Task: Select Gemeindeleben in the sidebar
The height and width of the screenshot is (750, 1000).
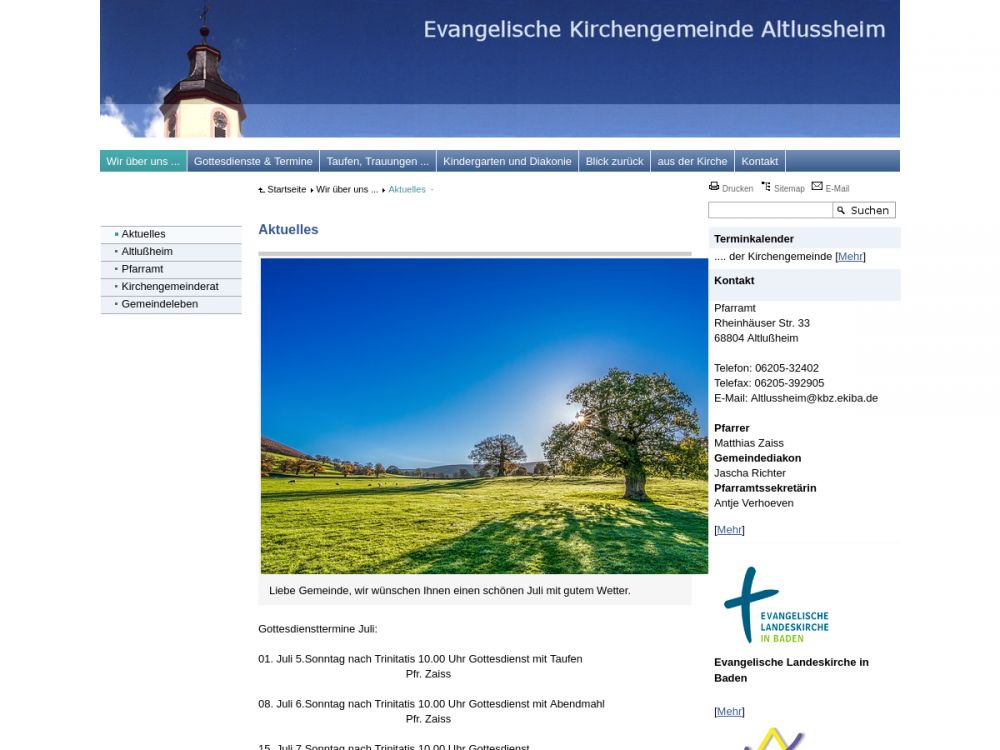Action: (x=160, y=304)
